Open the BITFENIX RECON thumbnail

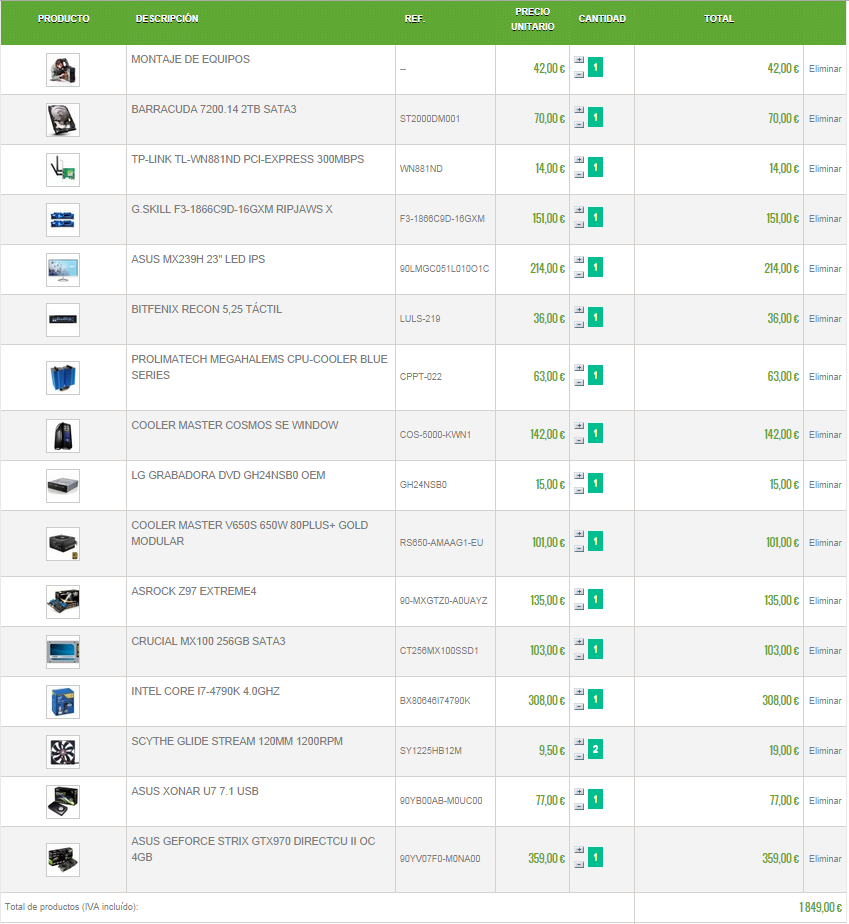coord(63,320)
